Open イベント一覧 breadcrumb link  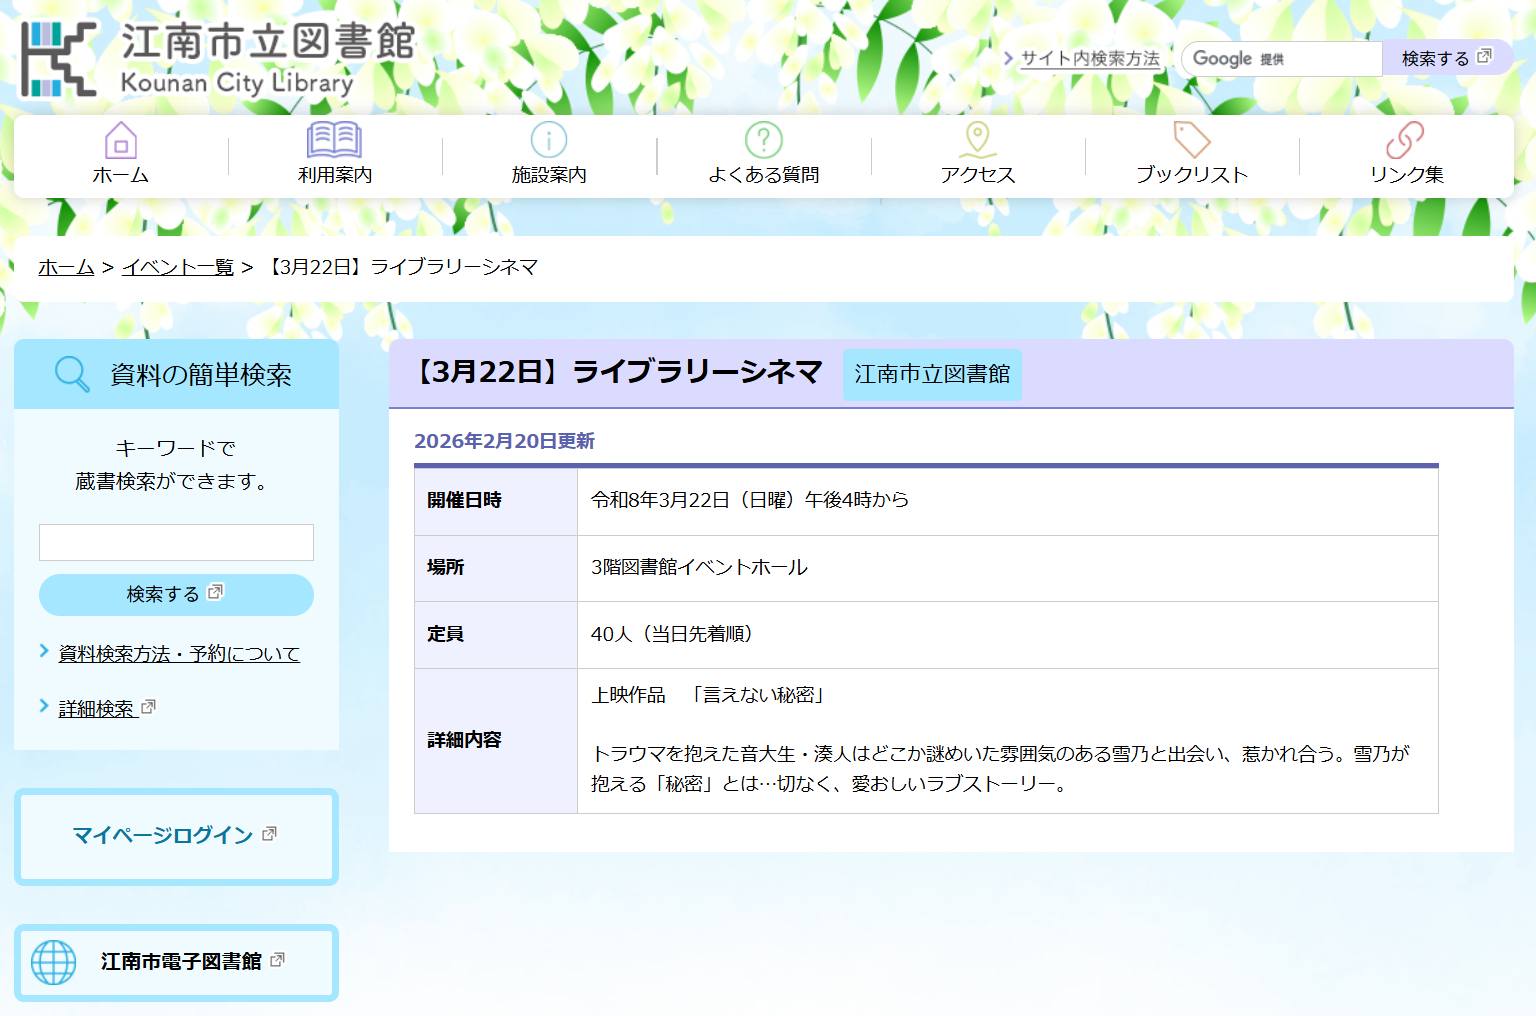177,267
